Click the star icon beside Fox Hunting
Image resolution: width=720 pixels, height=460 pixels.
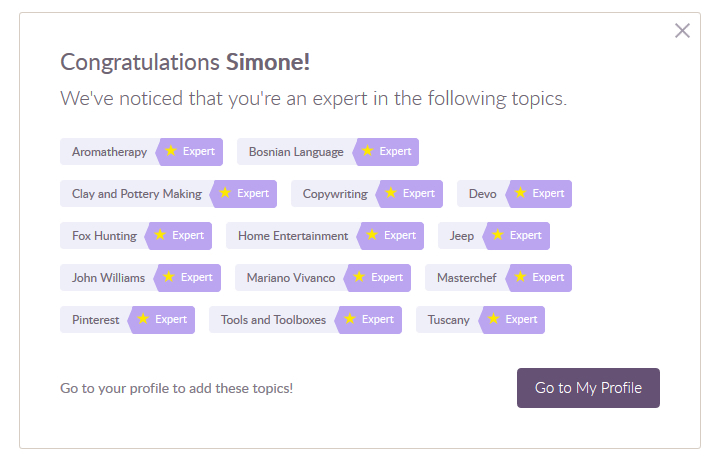160,236
